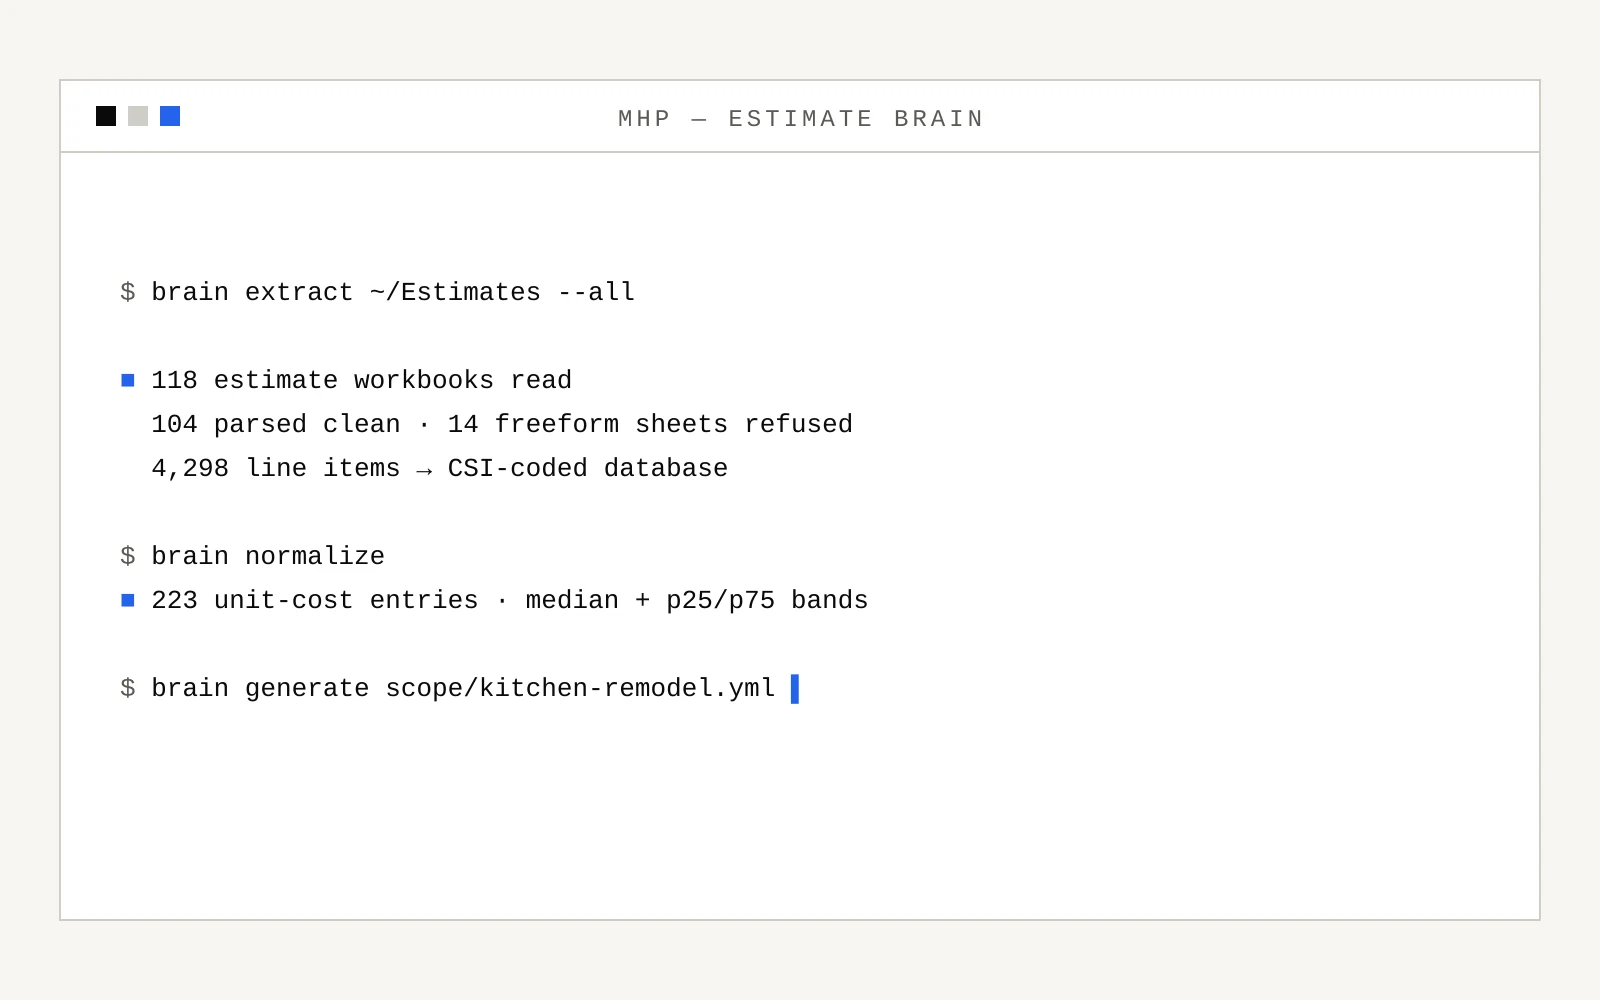Select the 'brain normalize' command line
This screenshot has width=1600, height=1000.
[268, 556]
